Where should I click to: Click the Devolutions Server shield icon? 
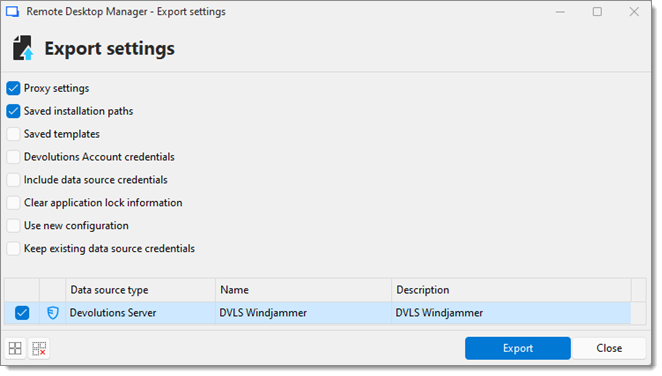(53, 313)
